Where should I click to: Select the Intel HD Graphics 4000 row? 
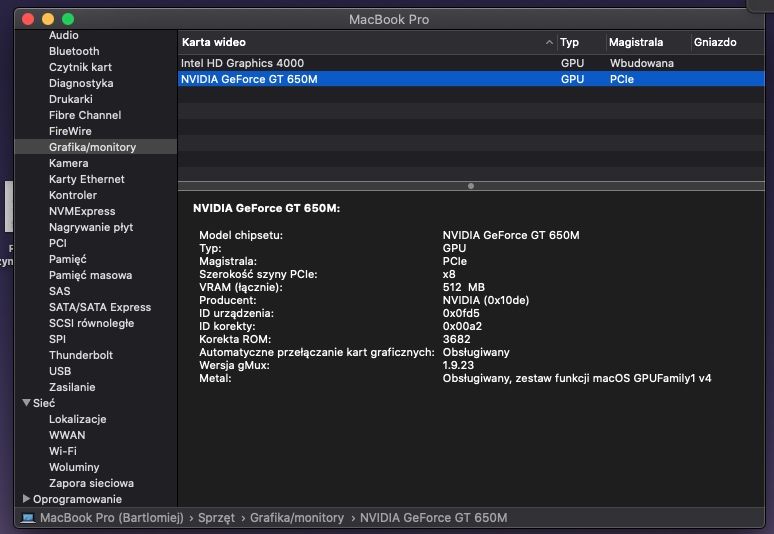[x=471, y=63]
